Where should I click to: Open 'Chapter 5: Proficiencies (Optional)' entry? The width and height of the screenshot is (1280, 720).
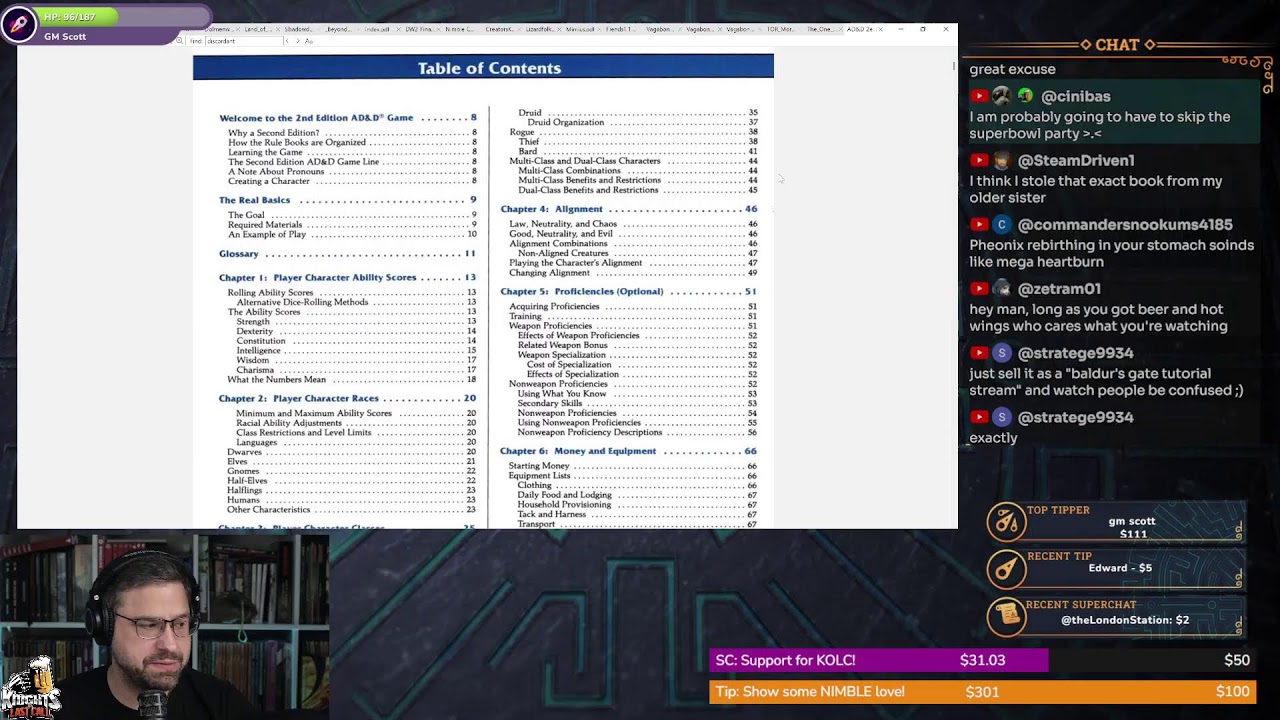(x=628, y=291)
